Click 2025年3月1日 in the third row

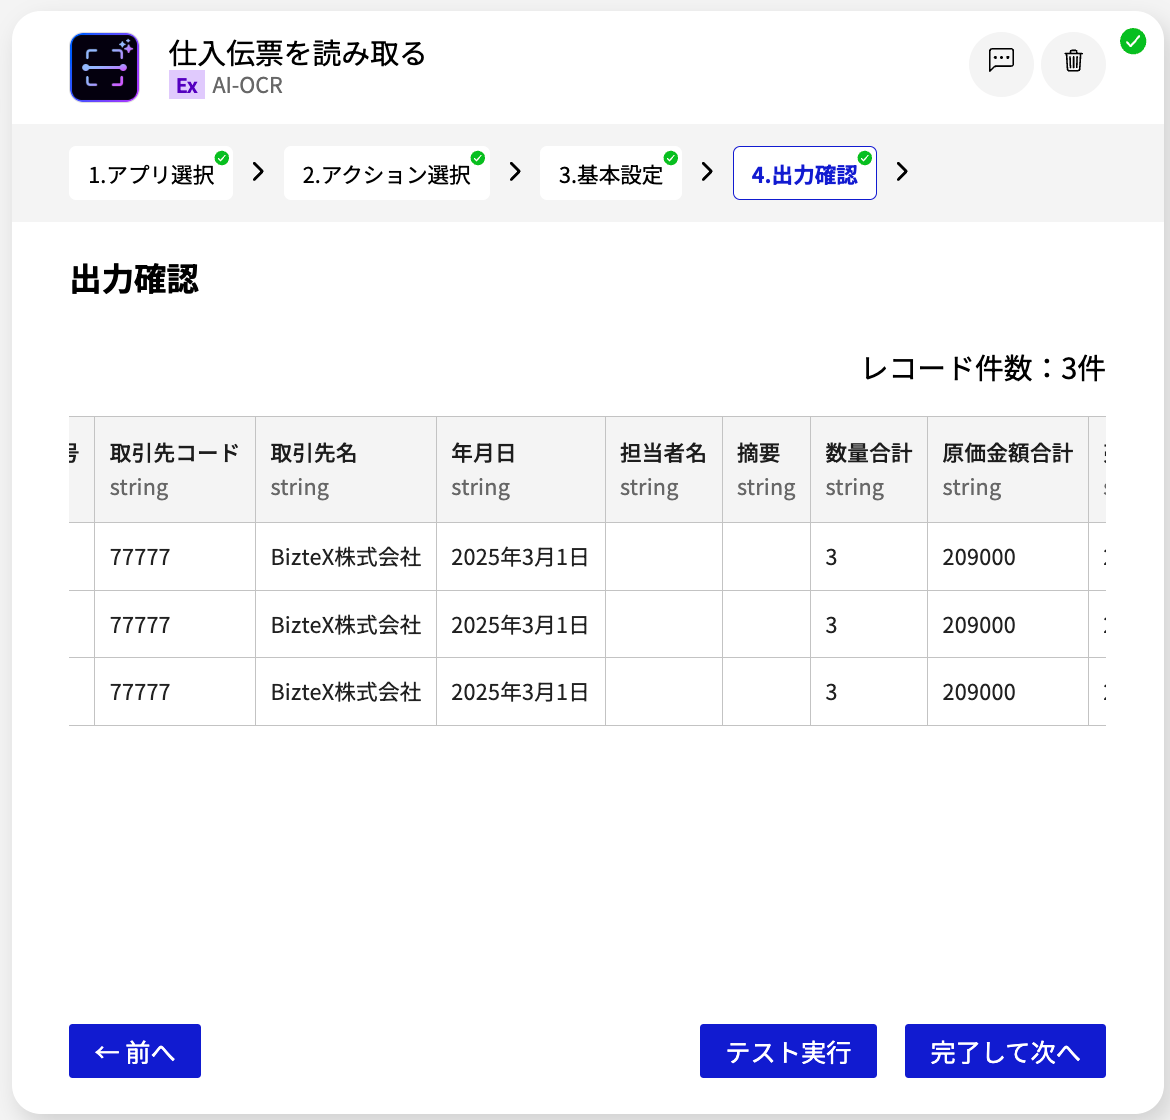coord(519,692)
